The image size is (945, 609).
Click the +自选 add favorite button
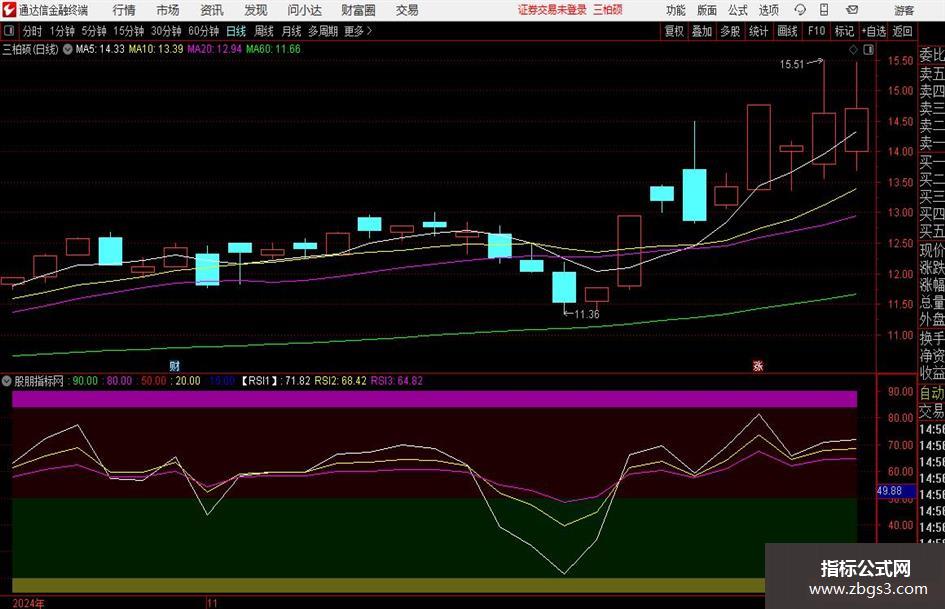click(x=874, y=31)
